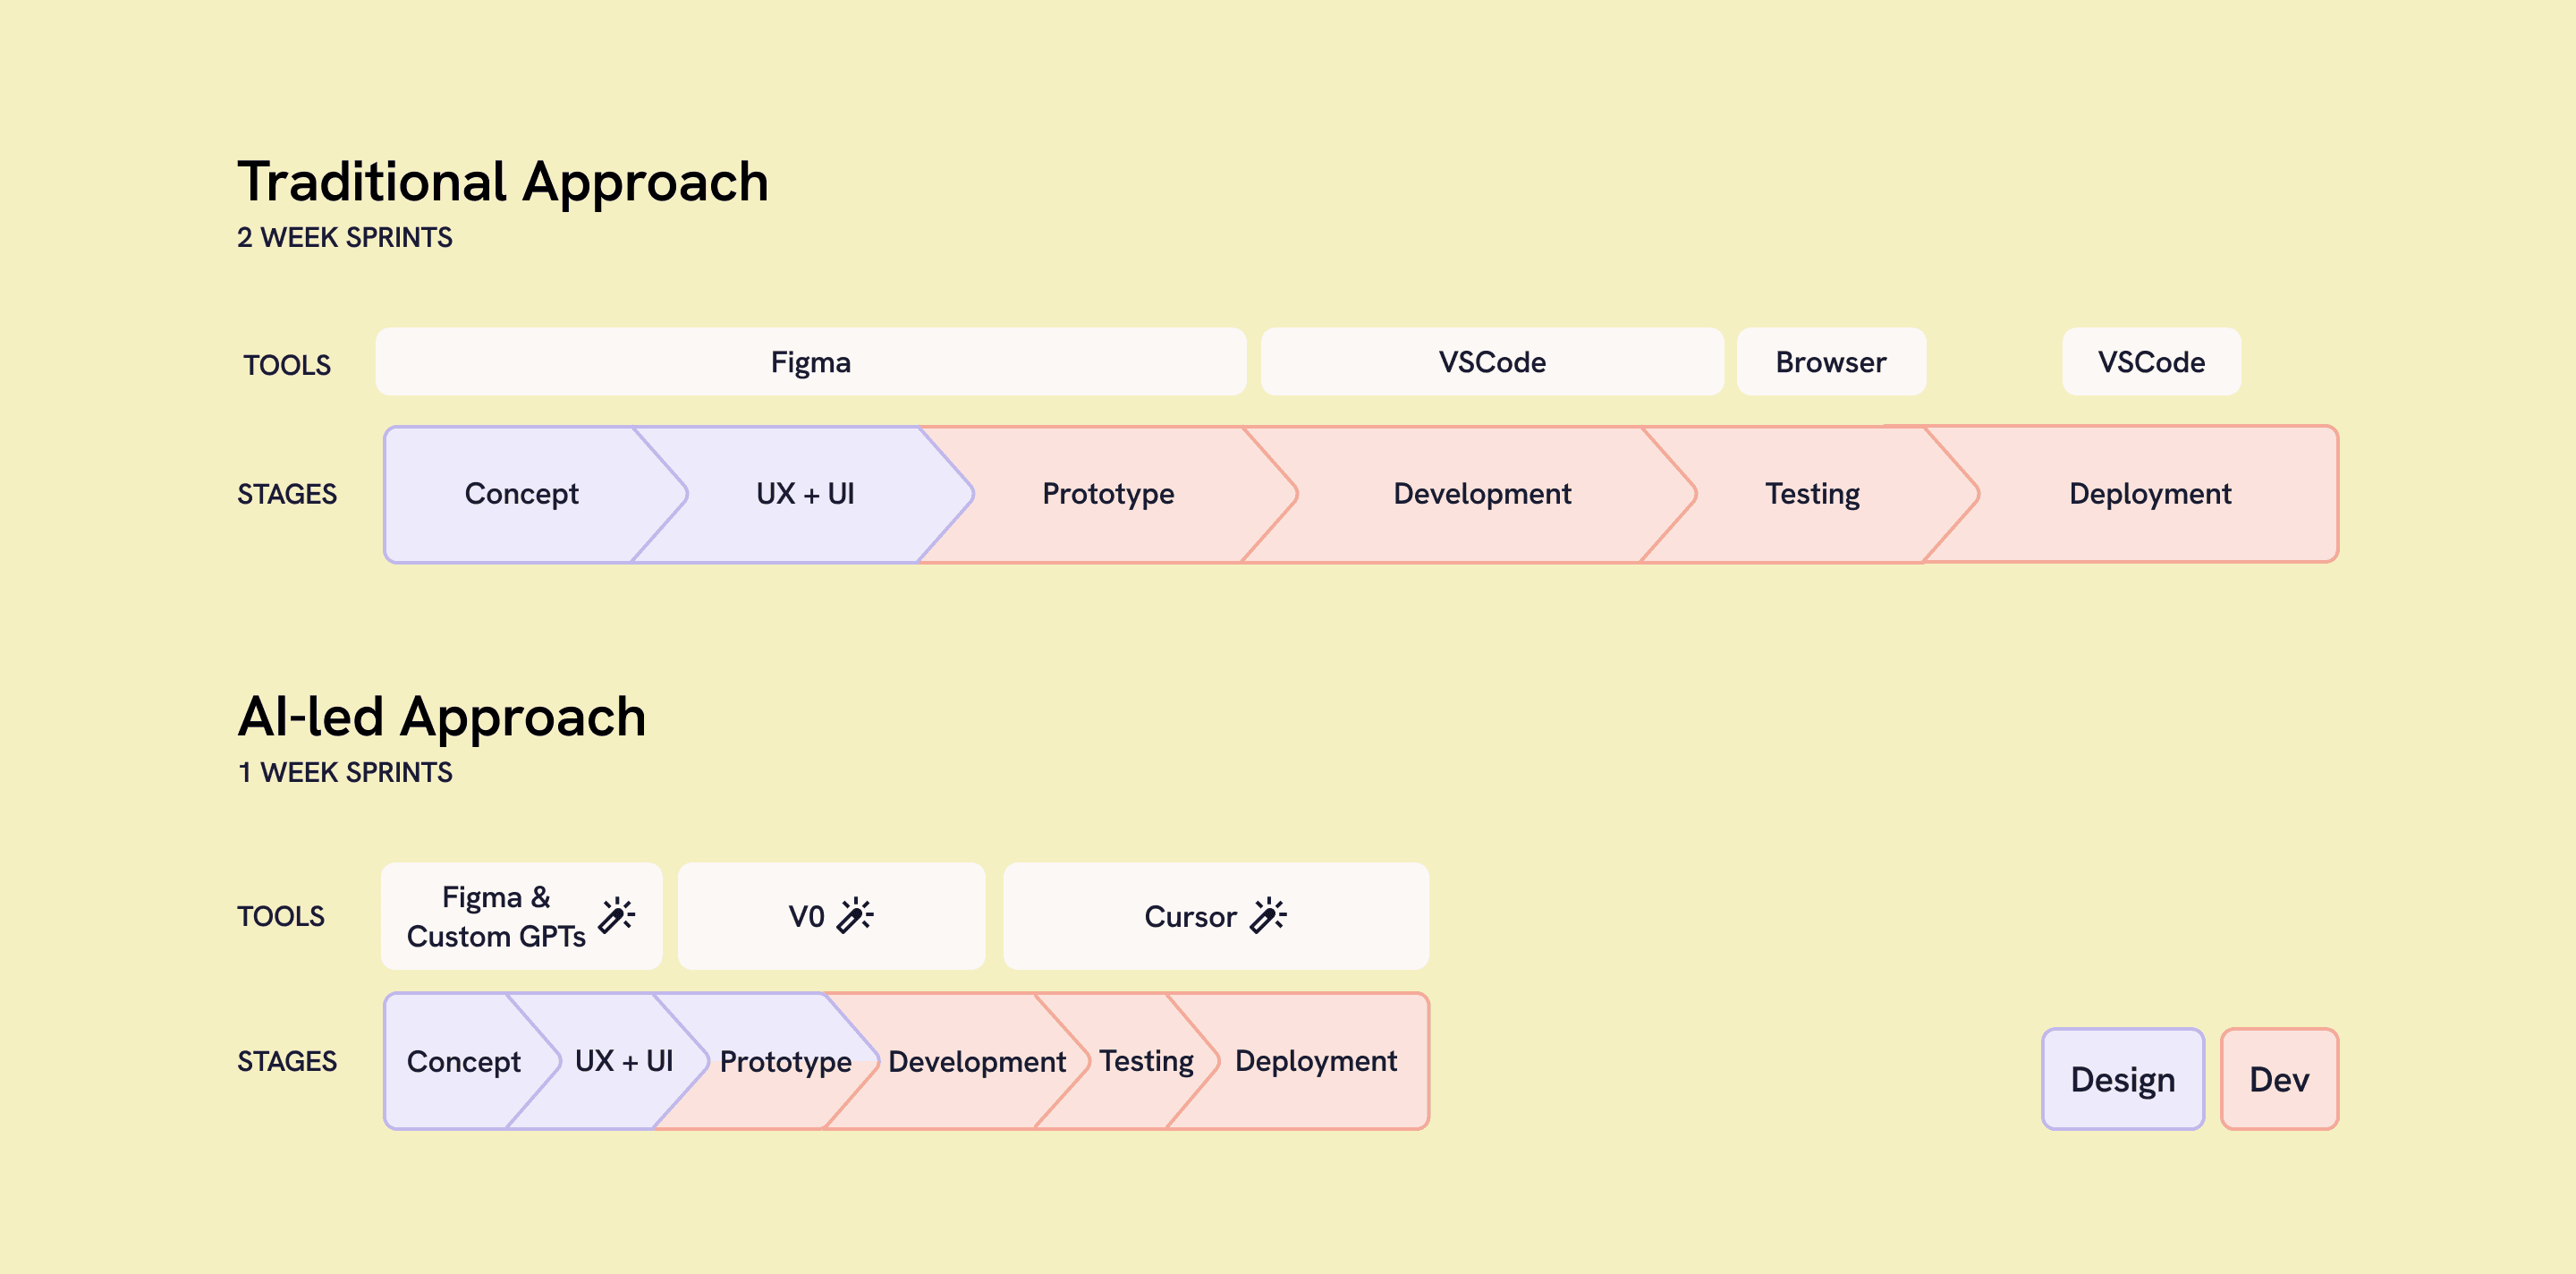Select the Traditional UX + UI stage

tap(805, 494)
